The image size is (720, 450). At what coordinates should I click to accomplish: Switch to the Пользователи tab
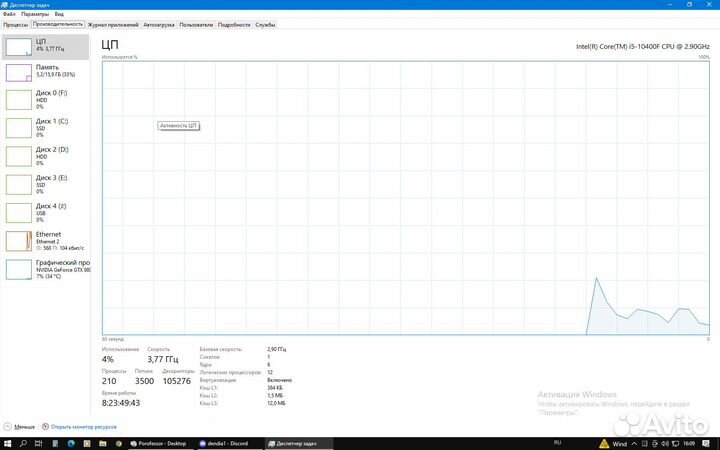[196, 25]
